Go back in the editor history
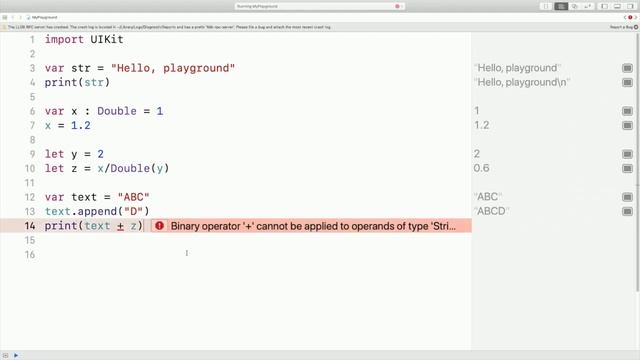Viewport: 640px width, 360px height. (x=13, y=18)
